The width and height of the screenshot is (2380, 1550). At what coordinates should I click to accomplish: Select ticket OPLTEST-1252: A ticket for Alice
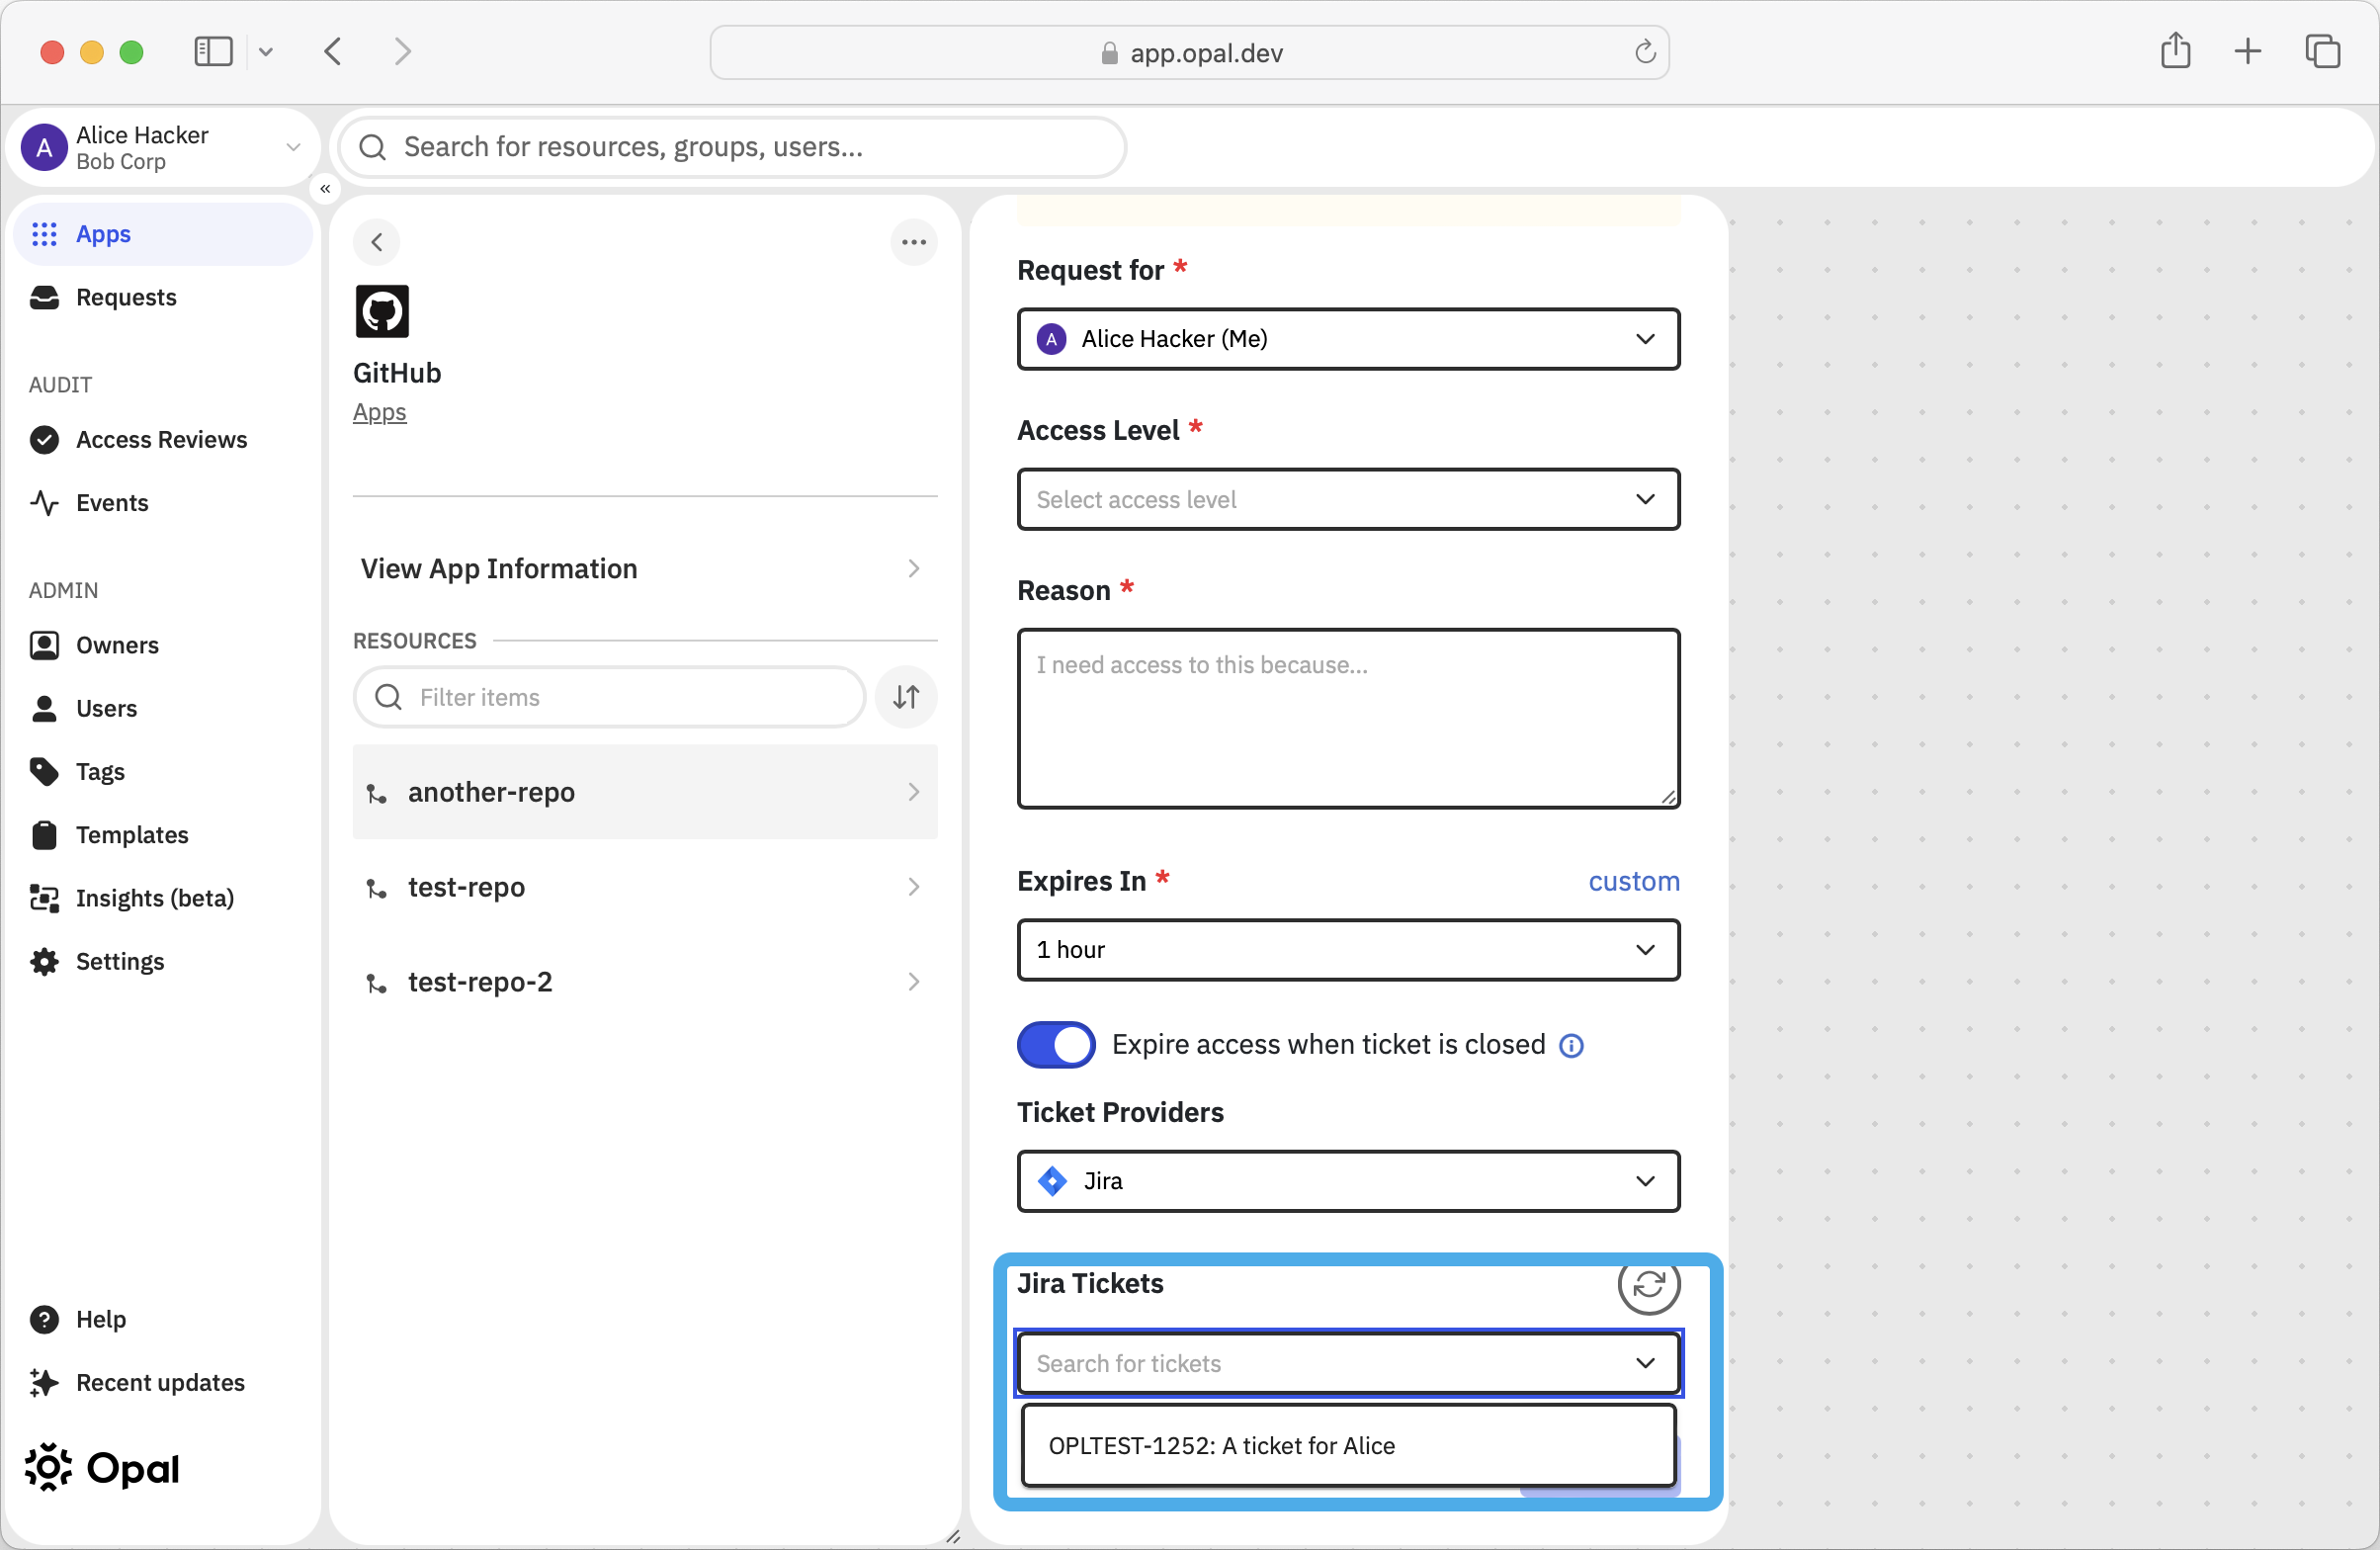pyautogui.click(x=1348, y=1446)
